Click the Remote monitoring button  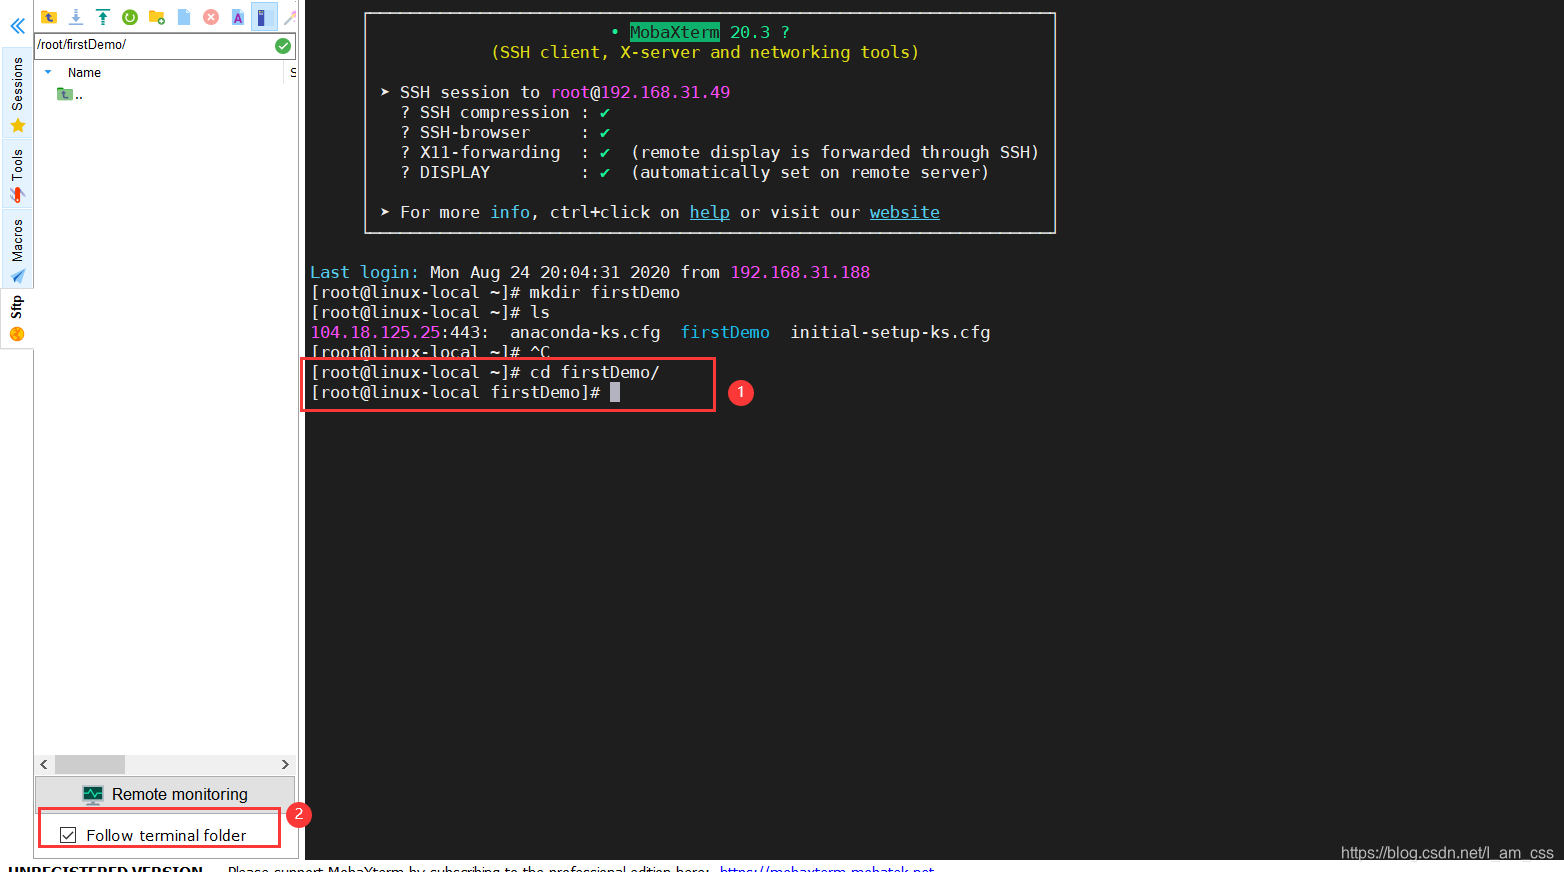(165, 794)
